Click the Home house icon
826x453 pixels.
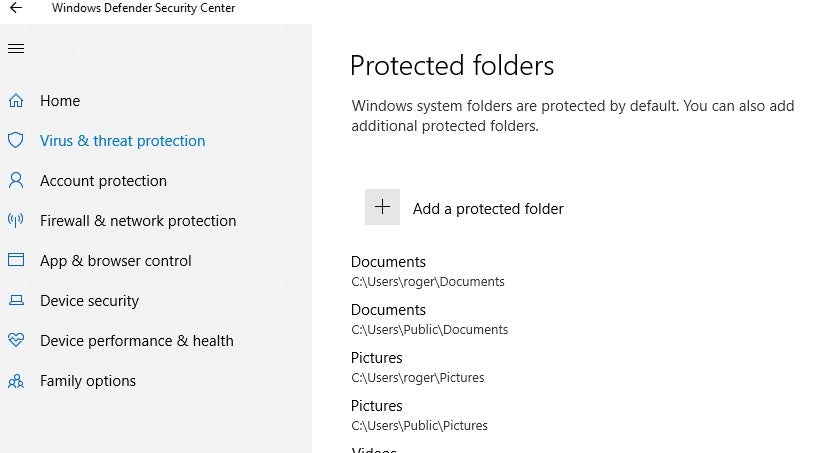pos(16,100)
